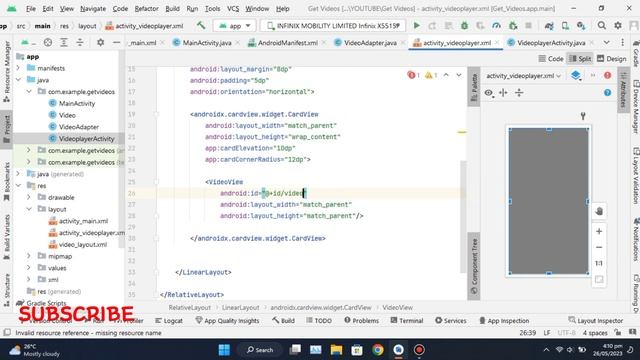The width and height of the screenshot is (640, 360).
Task: Run the app with green play button
Action: click(x=416, y=26)
